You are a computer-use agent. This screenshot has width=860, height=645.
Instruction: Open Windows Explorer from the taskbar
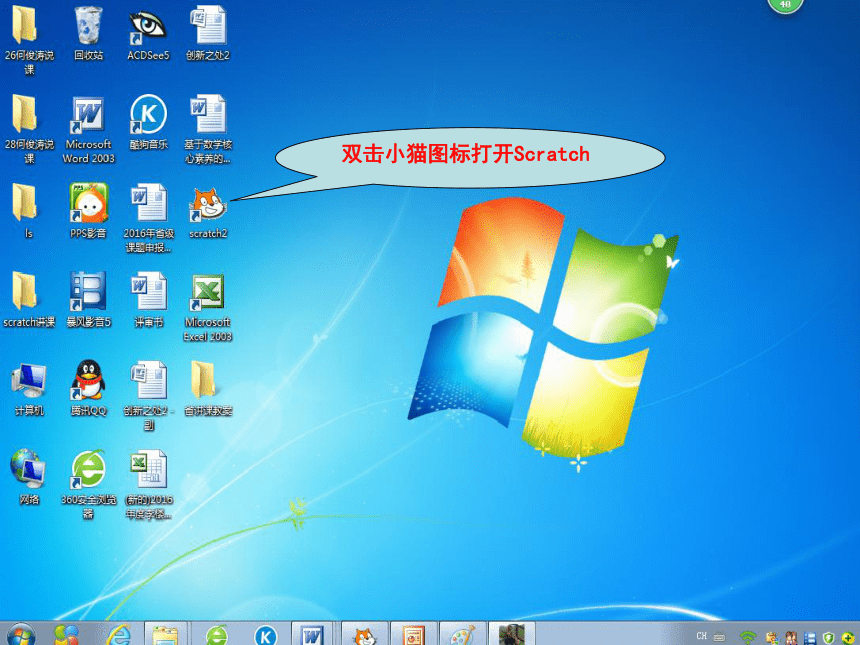(165, 635)
